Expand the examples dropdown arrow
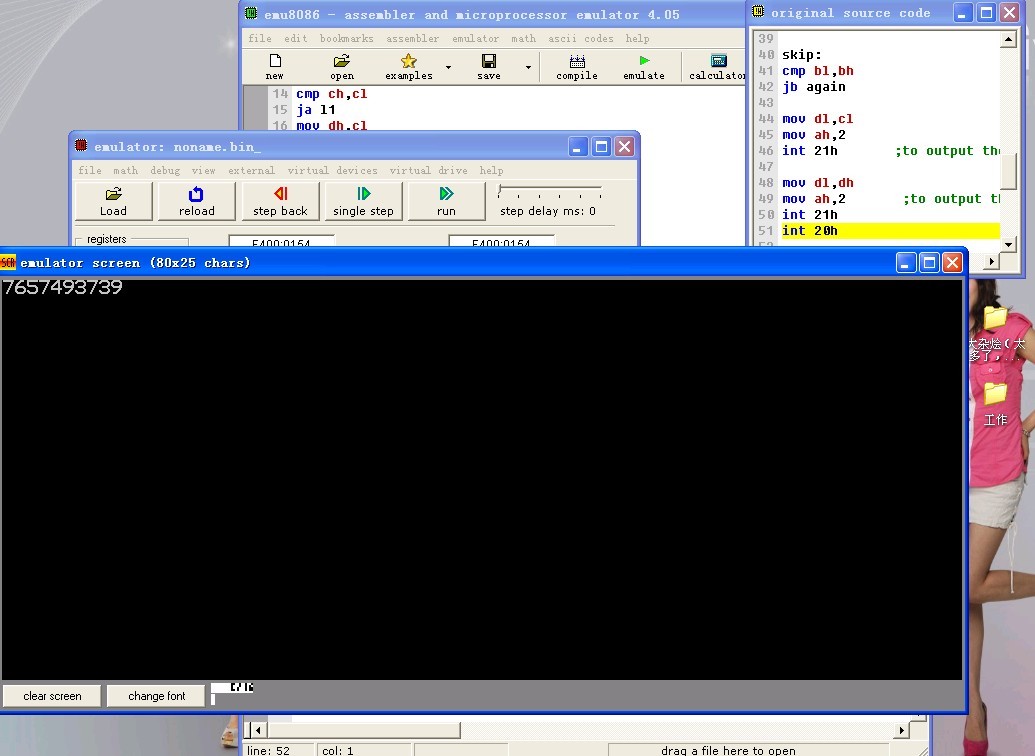Viewport: 1035px width, 756px height. tap(448, 68)
